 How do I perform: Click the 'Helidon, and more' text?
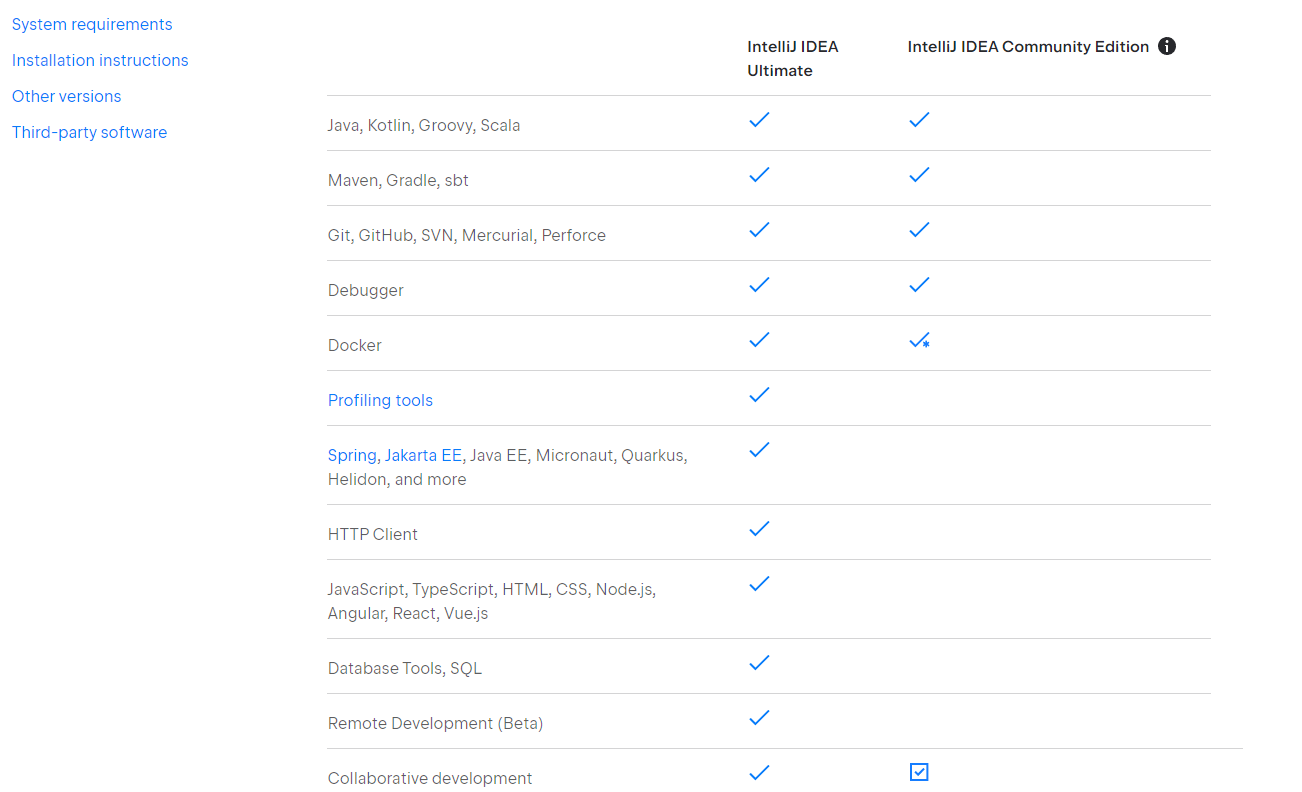(x=397, y=479)
